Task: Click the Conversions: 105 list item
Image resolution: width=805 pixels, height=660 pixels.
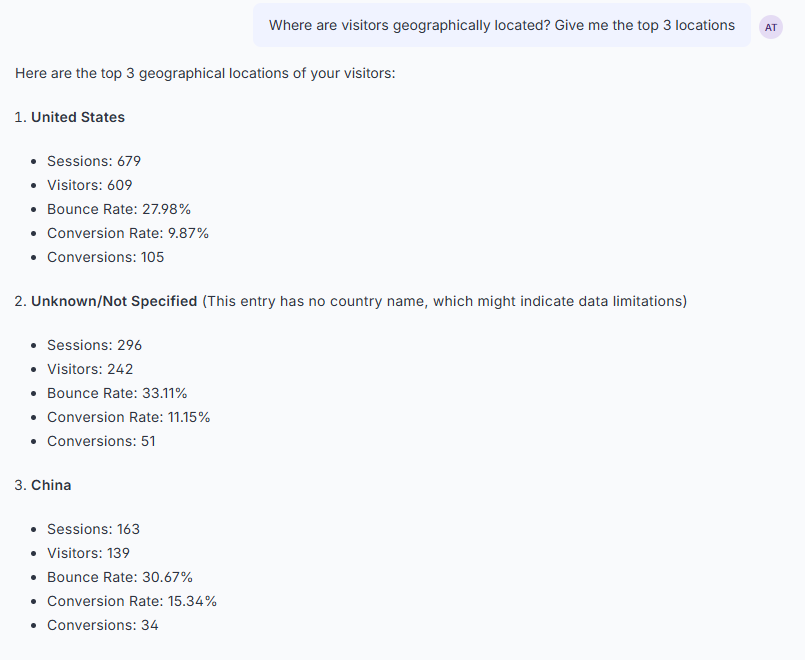Action: point(106,257)
